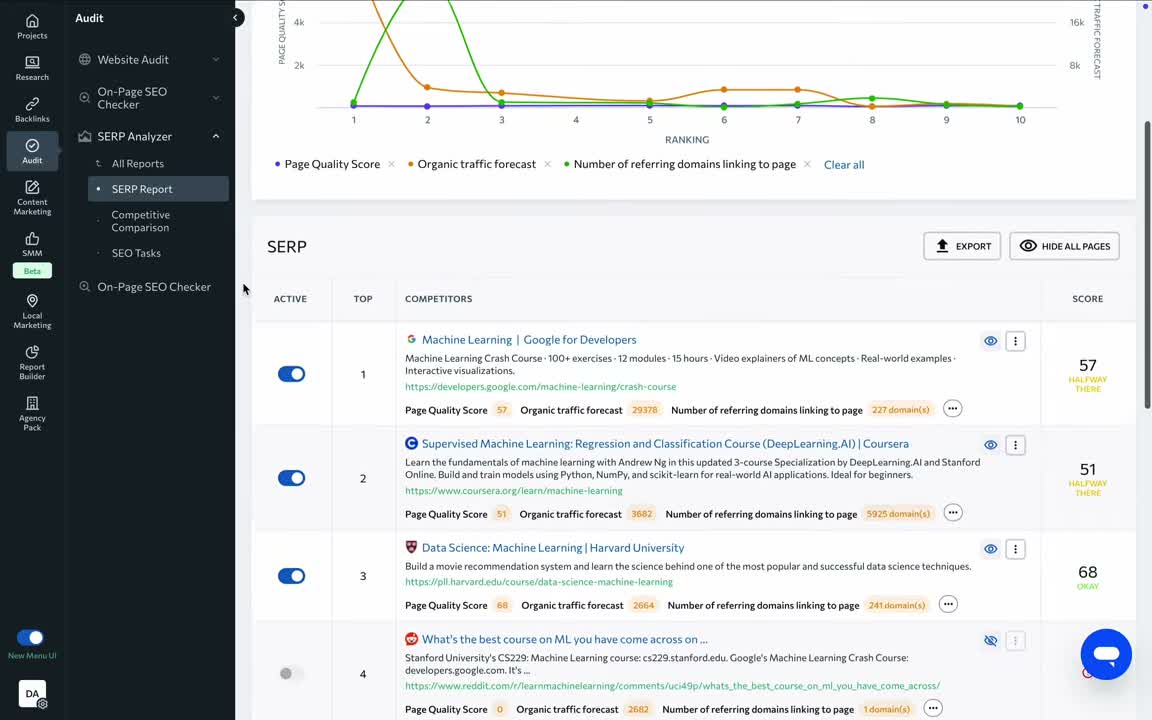
Task: Hide Coursera page with eye icon
Action: coord(990,444)
